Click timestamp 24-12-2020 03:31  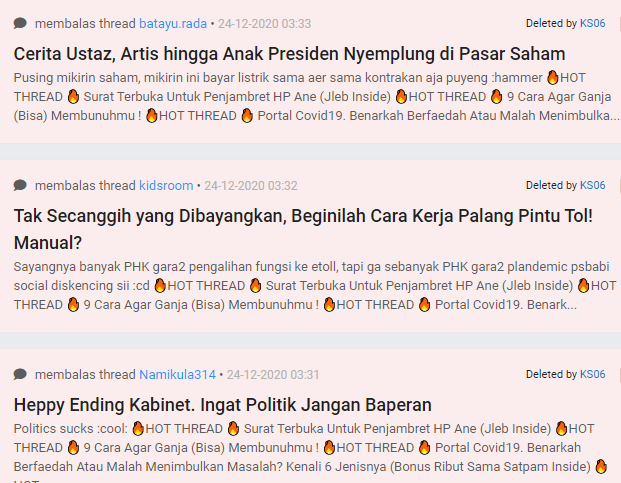[273, 375]
